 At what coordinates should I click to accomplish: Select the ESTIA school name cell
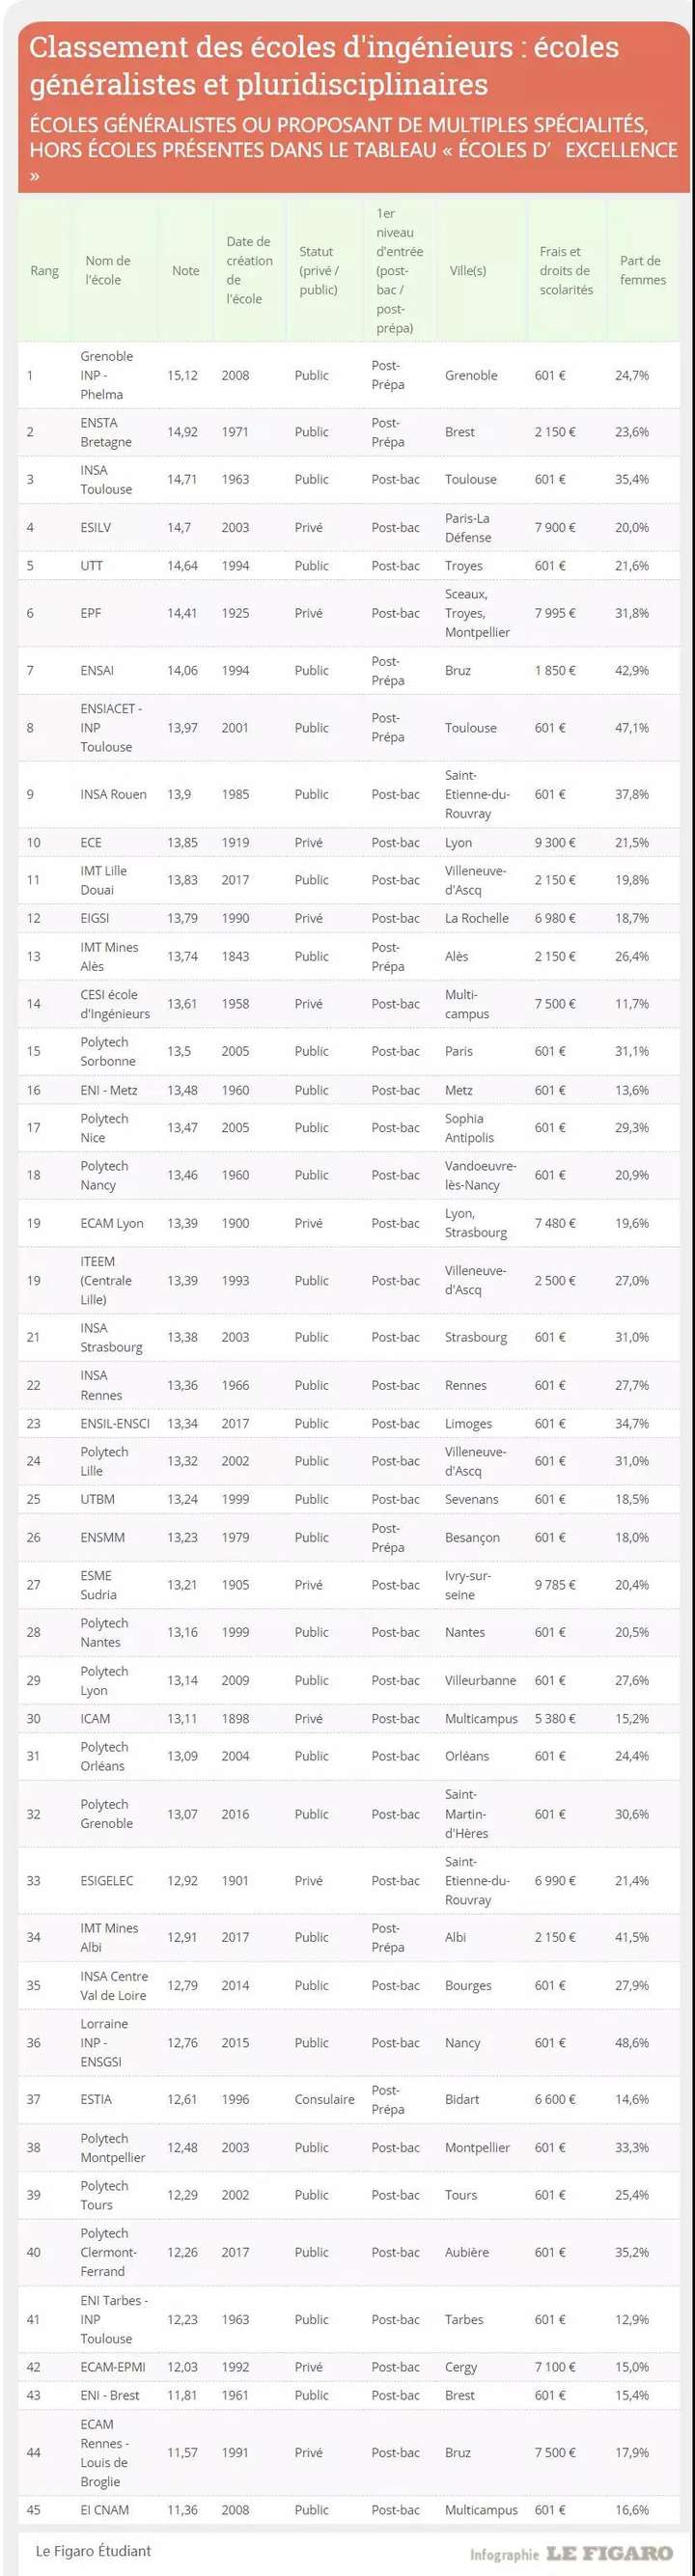[x=96, y=2099]
